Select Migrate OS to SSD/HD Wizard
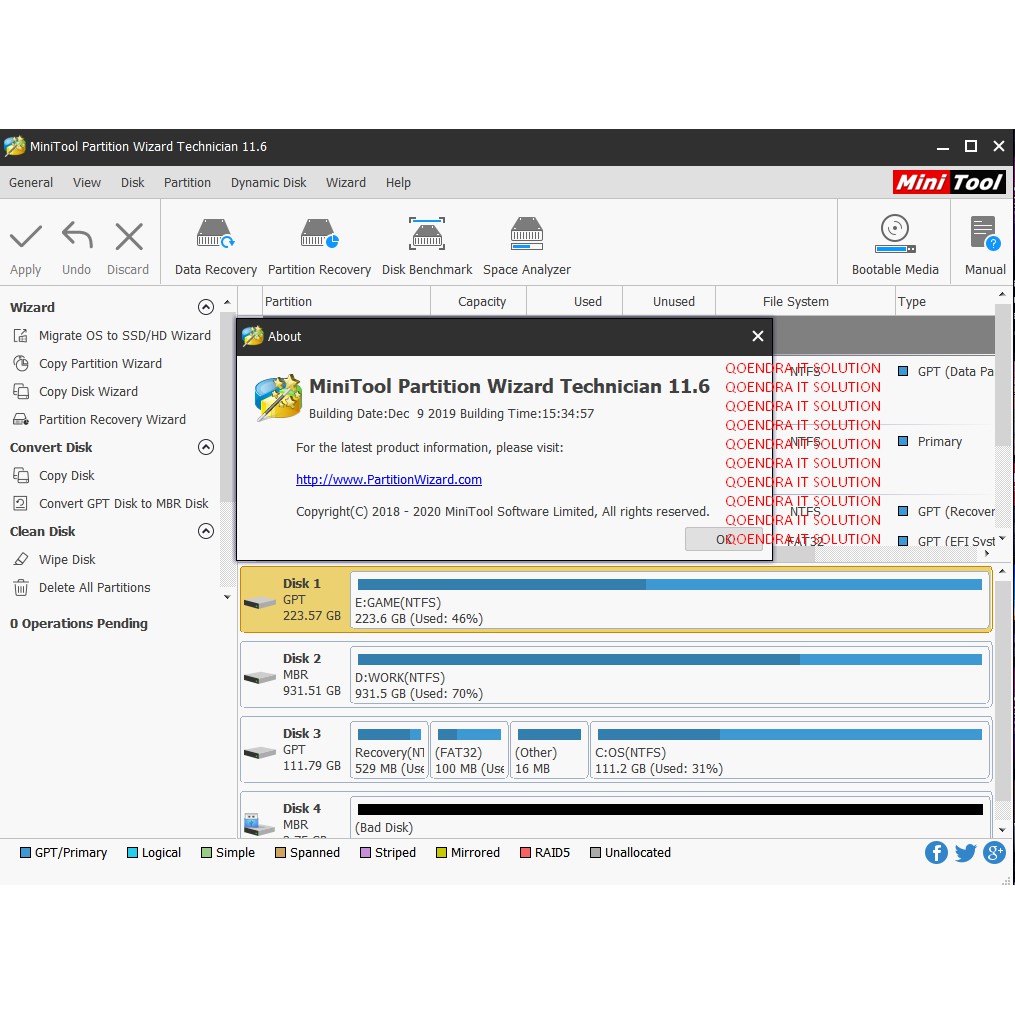 pyautogui.click(x=124, y=336)
